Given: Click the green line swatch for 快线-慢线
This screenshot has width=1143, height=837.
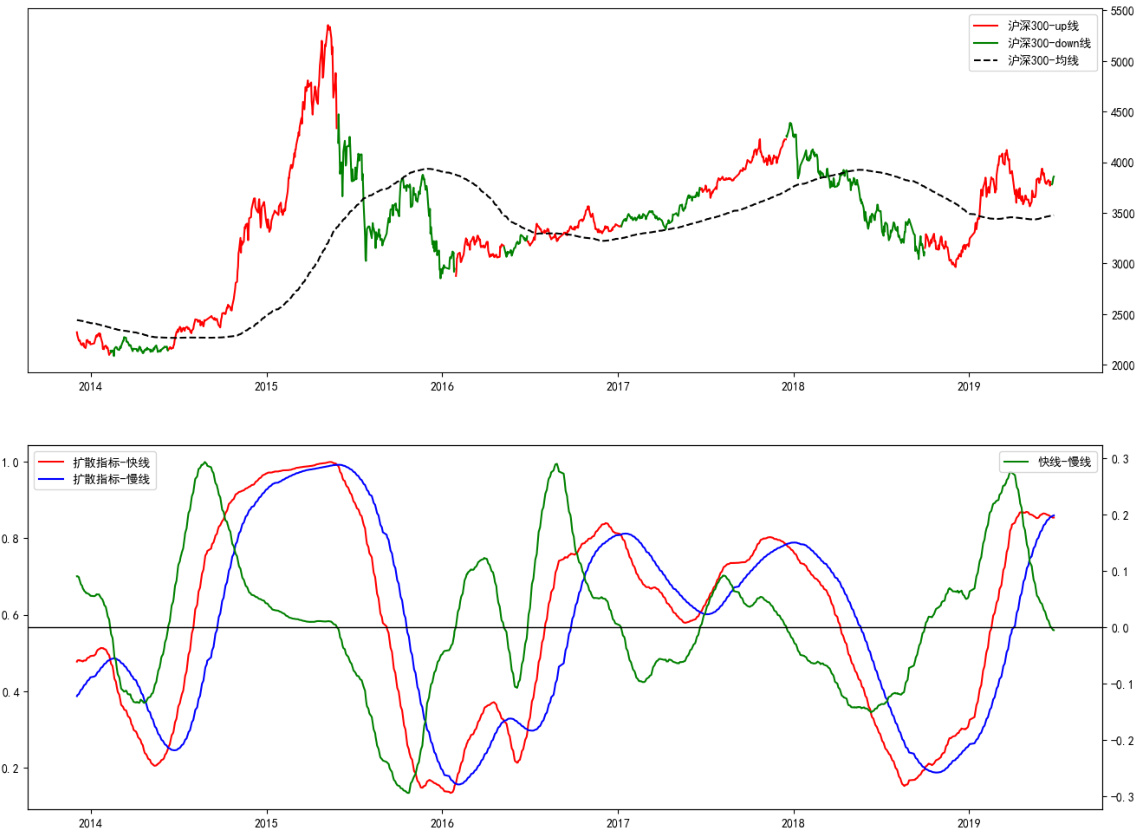Looking at the screenshot, I should (x=1018, y=462).
